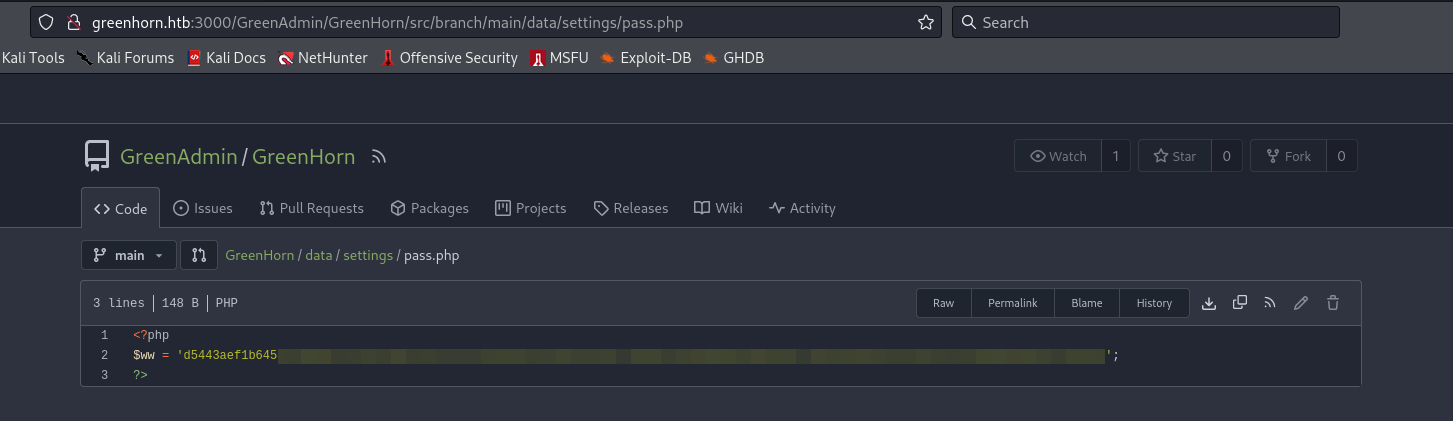Switch to the Issues tab
Screen dimensions: 1453x421
coord(203,208)
